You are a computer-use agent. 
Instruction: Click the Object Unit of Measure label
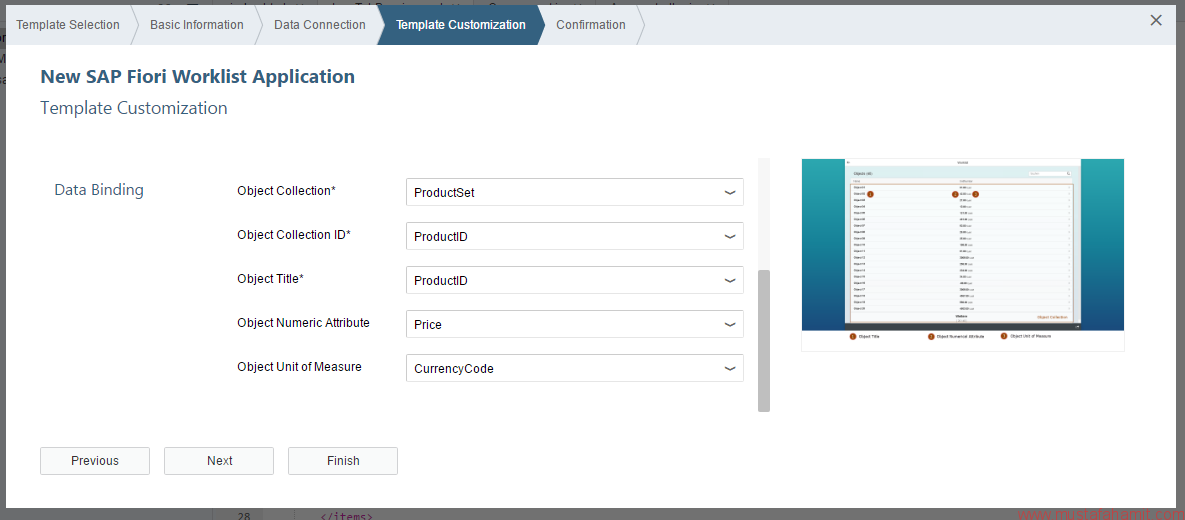(299, 367)
